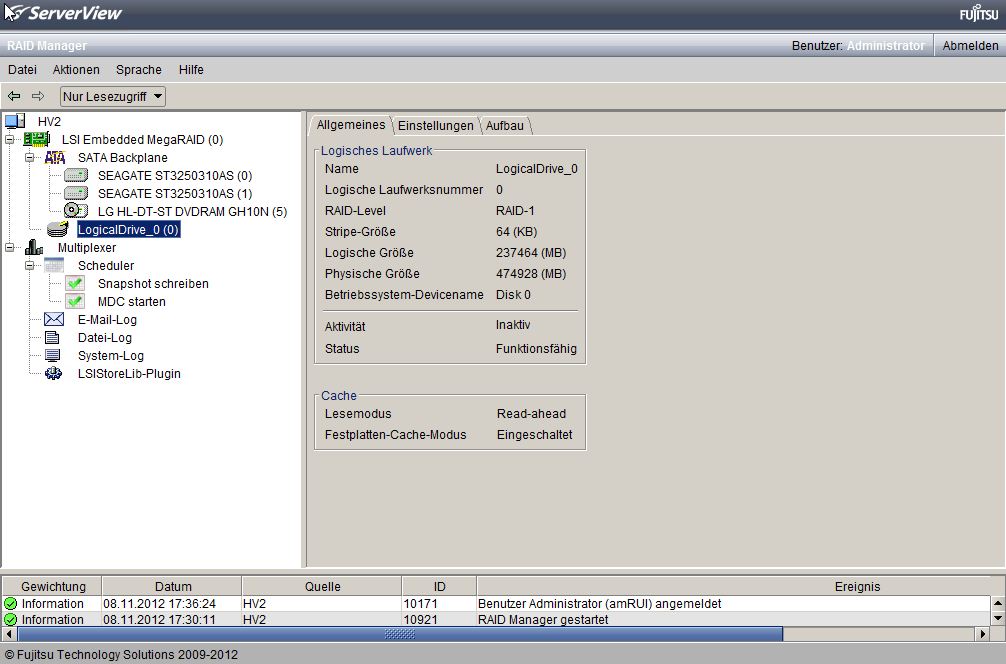Switch to the Einstellungen tab
The image size is (1006, 664).
point(435,126)
